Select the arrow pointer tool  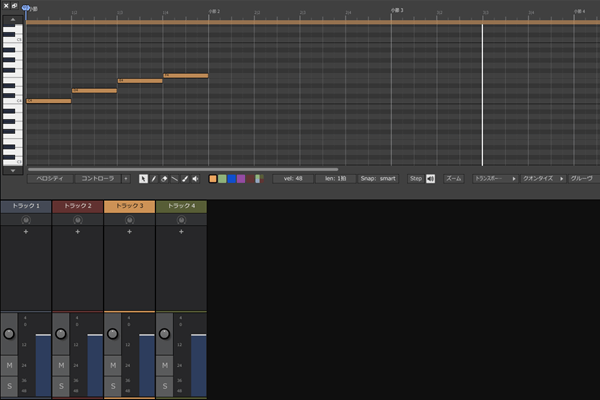pos(143,179)
